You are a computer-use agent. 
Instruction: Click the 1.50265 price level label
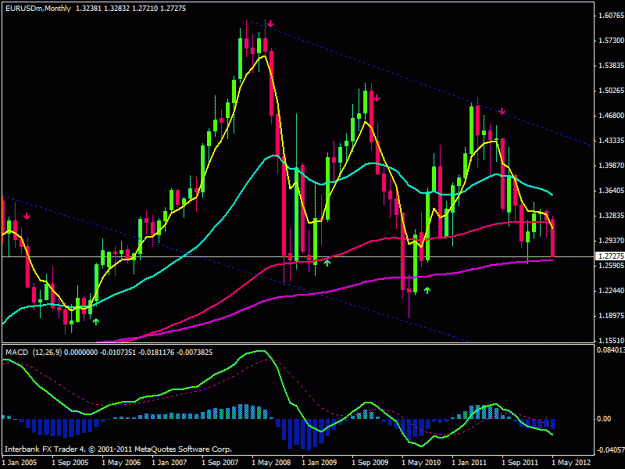point(611,91)
